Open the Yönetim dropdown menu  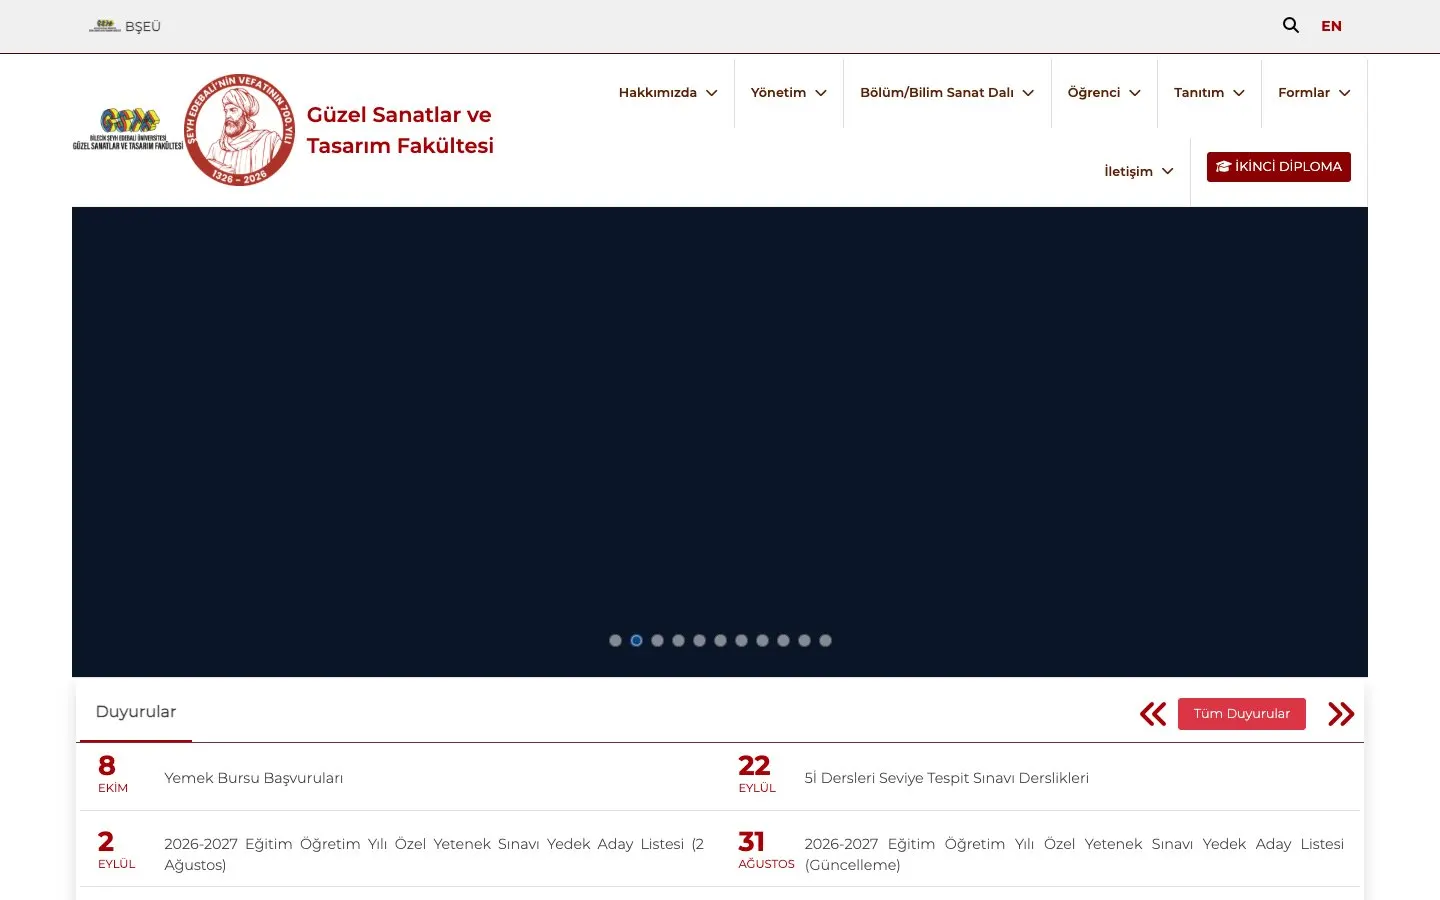[x=789, y=93]
